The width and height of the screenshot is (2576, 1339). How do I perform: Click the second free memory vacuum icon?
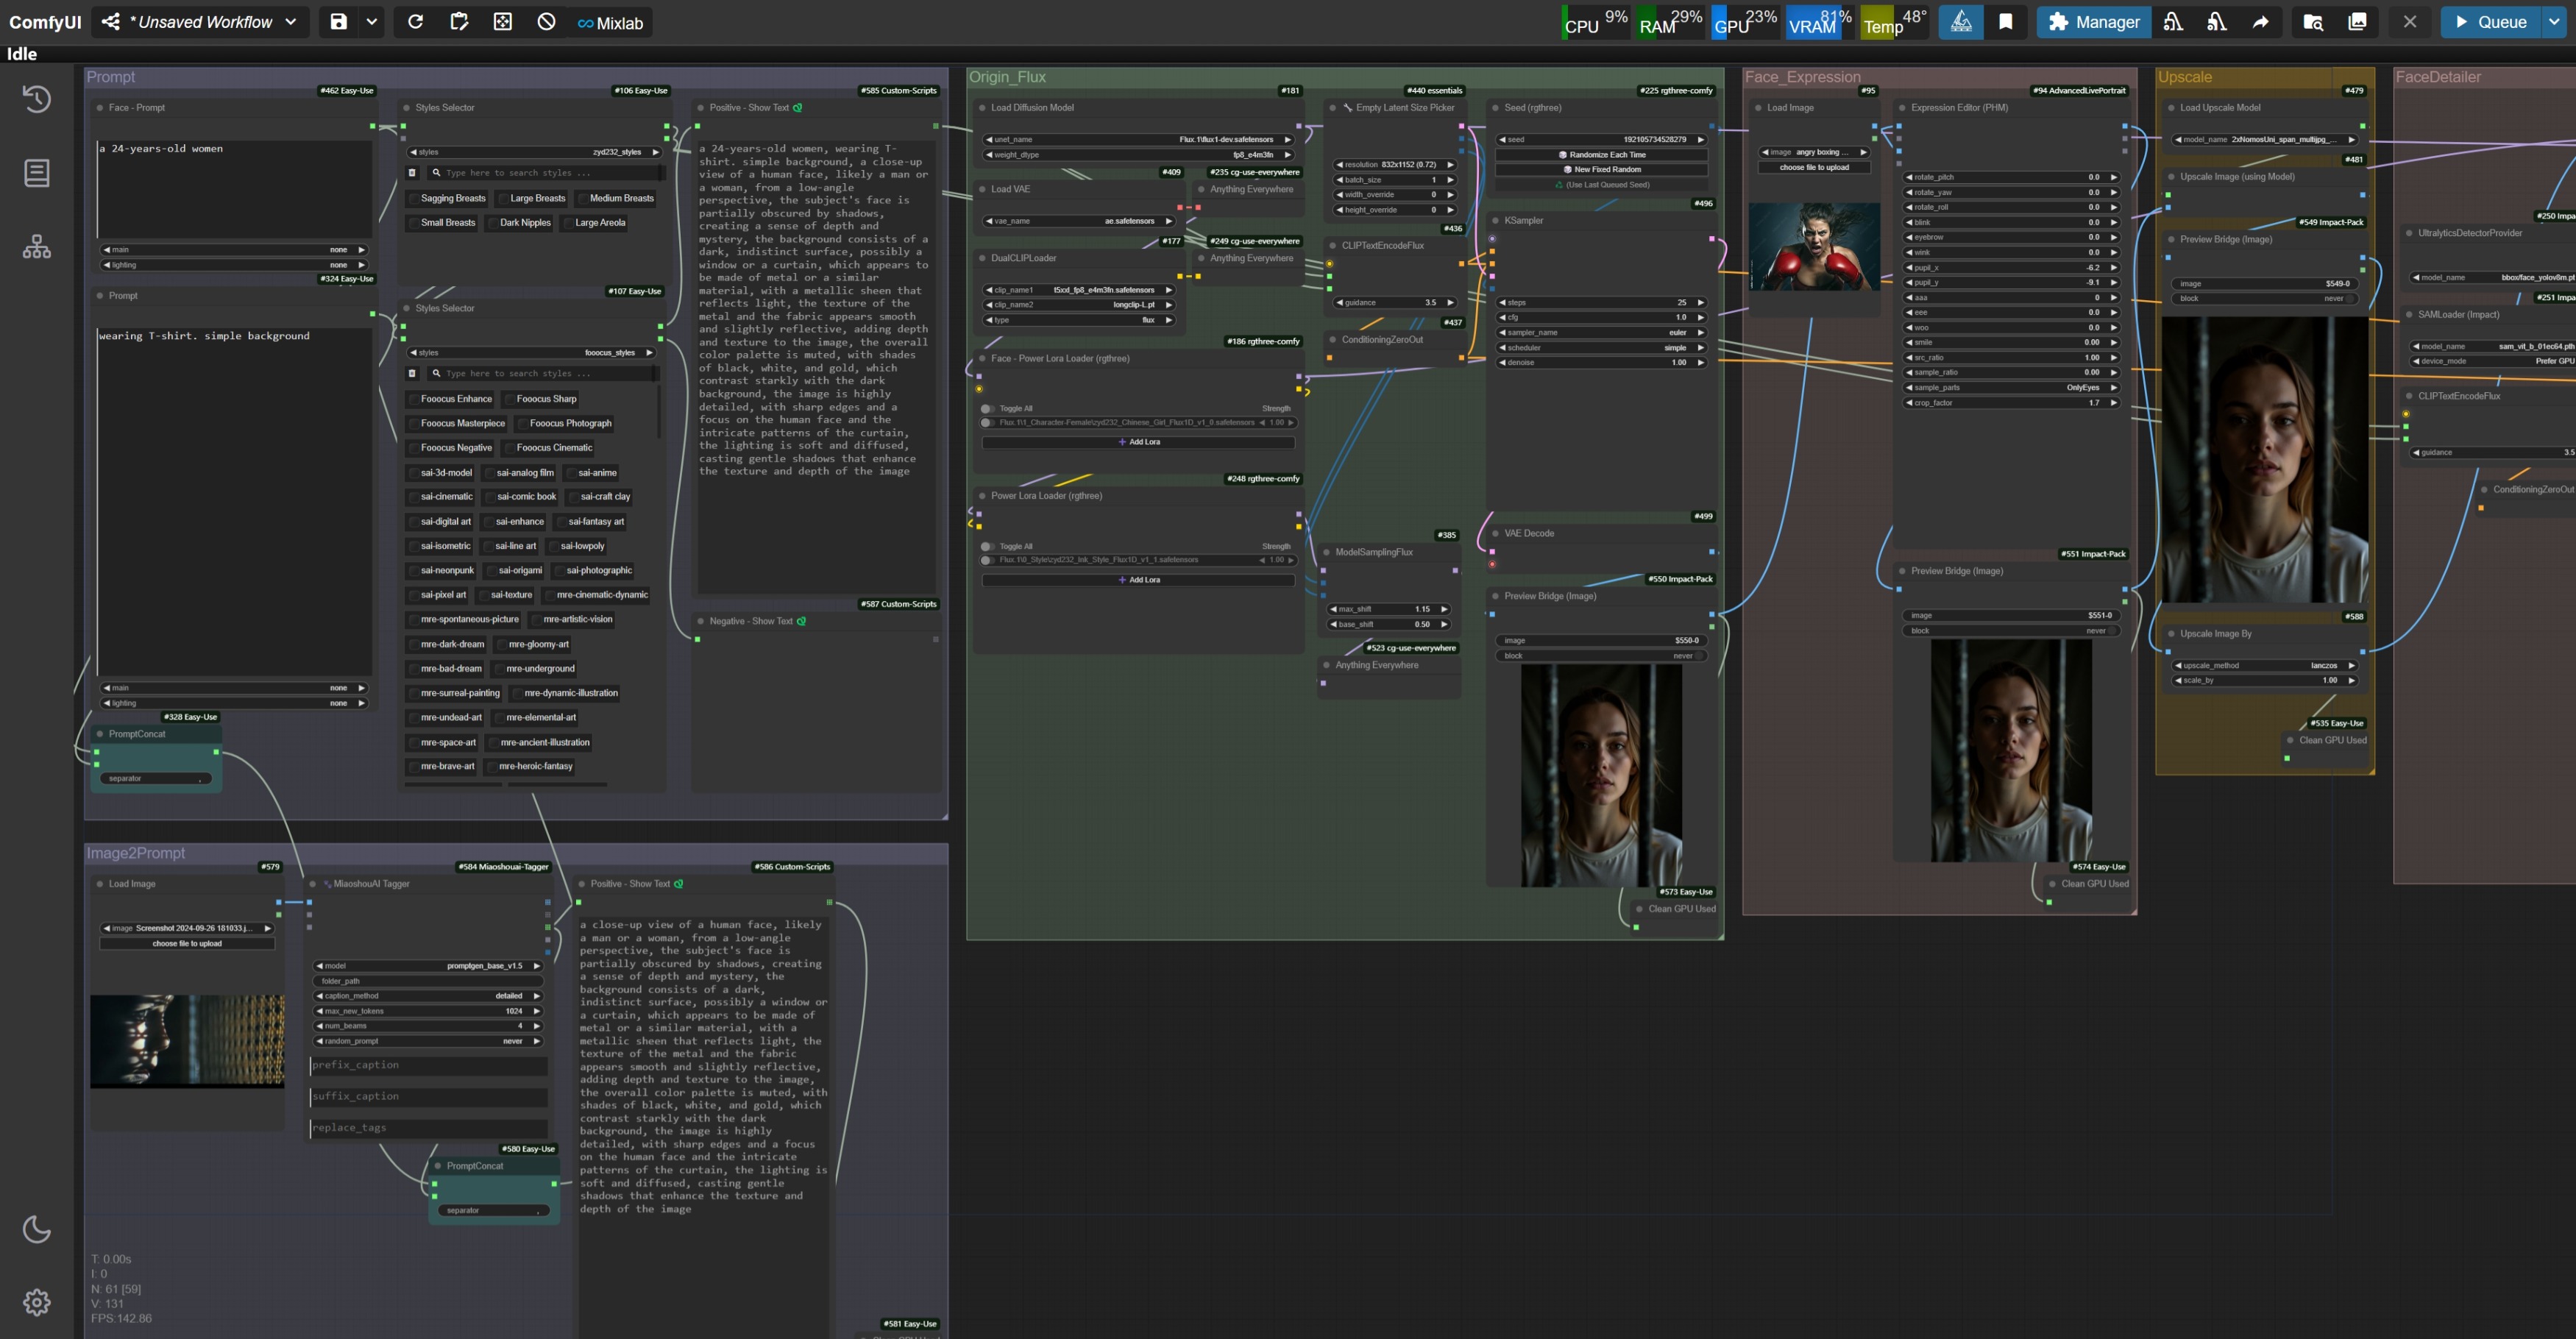coord(2217,22)
